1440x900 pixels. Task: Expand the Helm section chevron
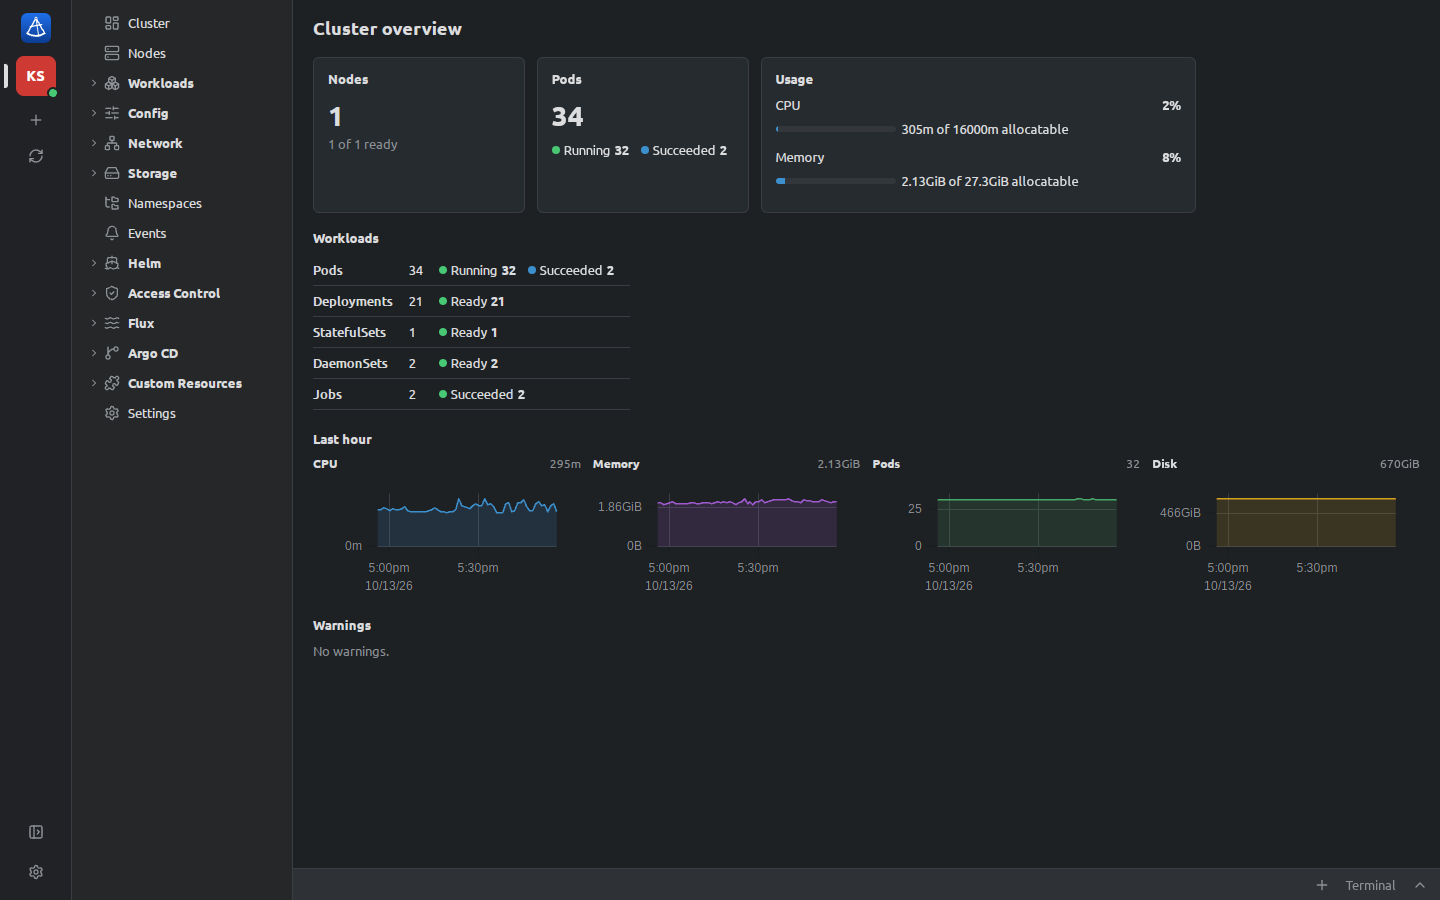pyautogui.click(x=94, y=263)
